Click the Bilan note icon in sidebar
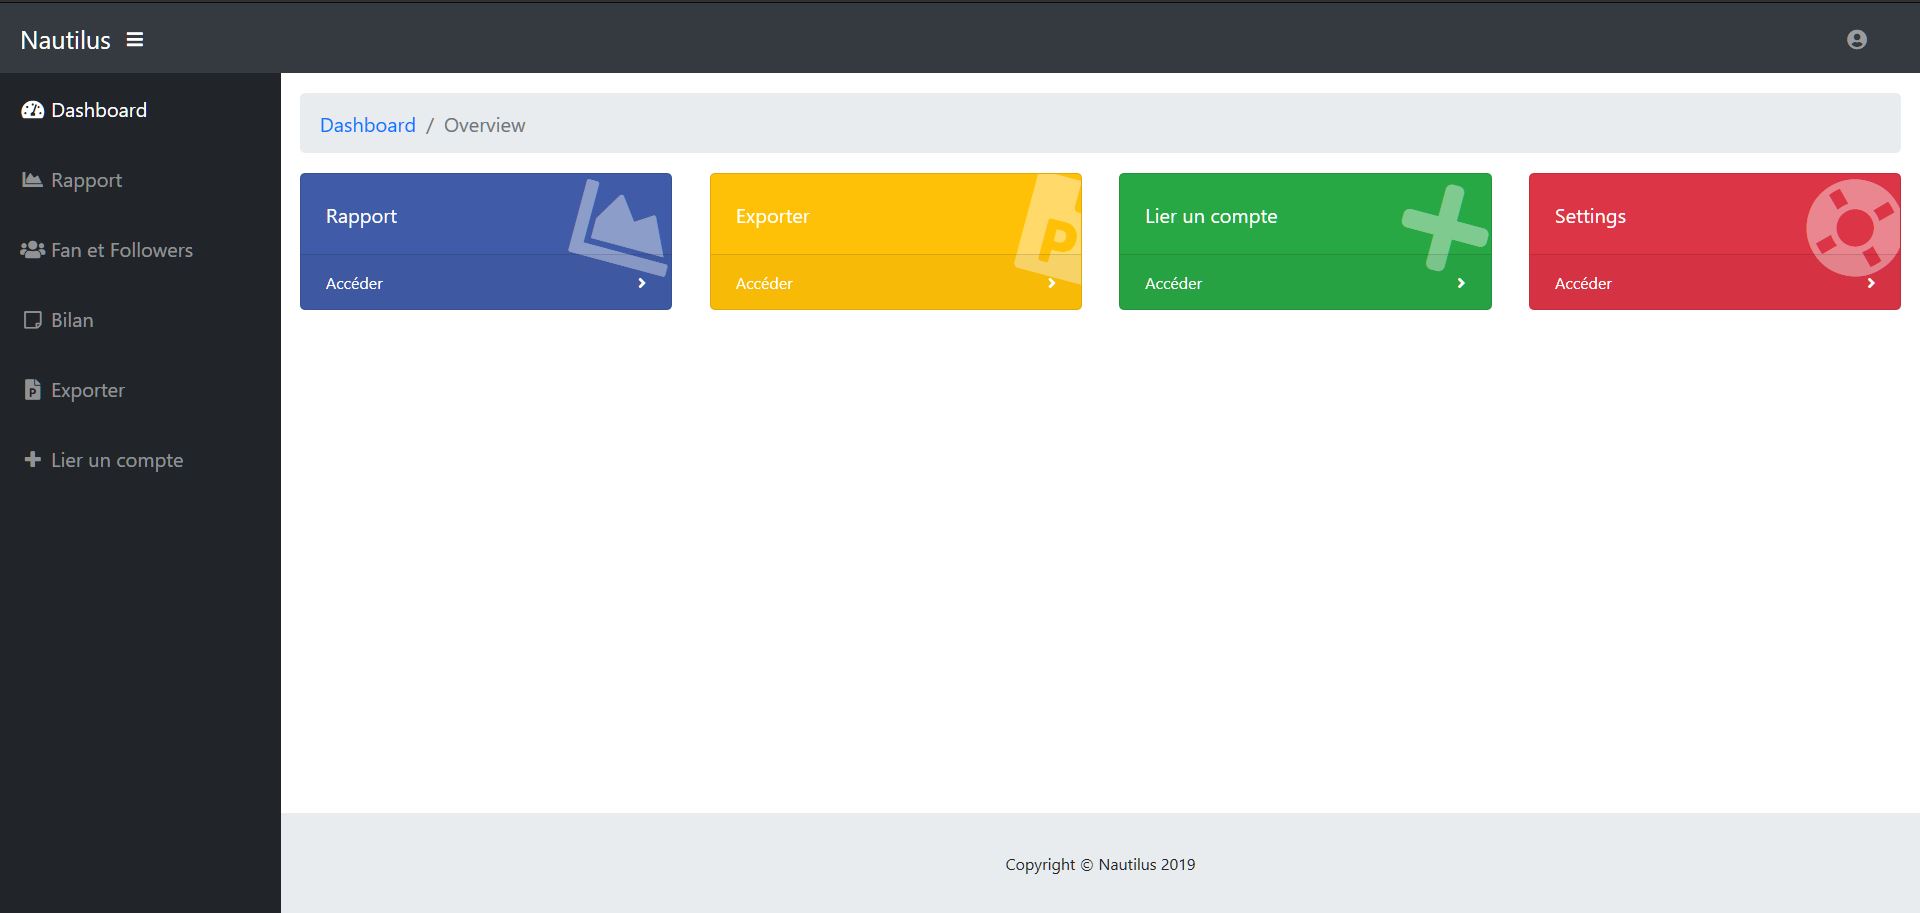 pos(32,320)
